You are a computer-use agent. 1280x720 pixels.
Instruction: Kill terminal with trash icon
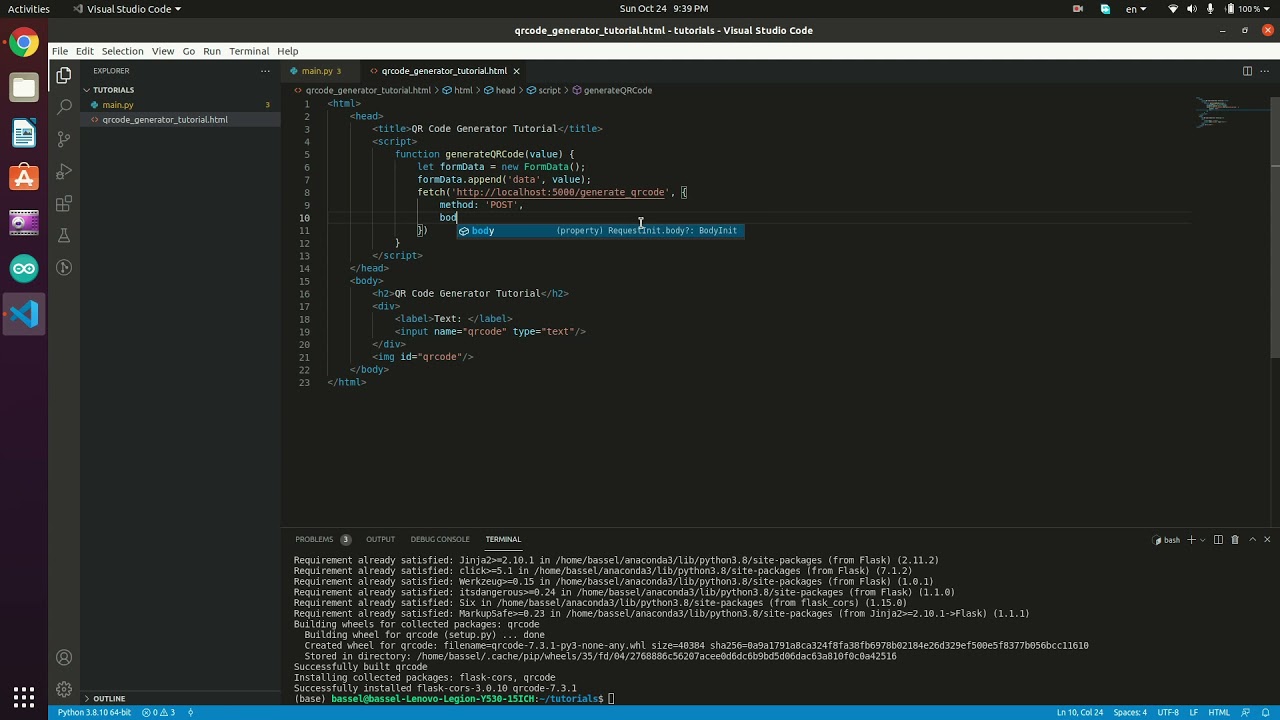coord(1235,539)
